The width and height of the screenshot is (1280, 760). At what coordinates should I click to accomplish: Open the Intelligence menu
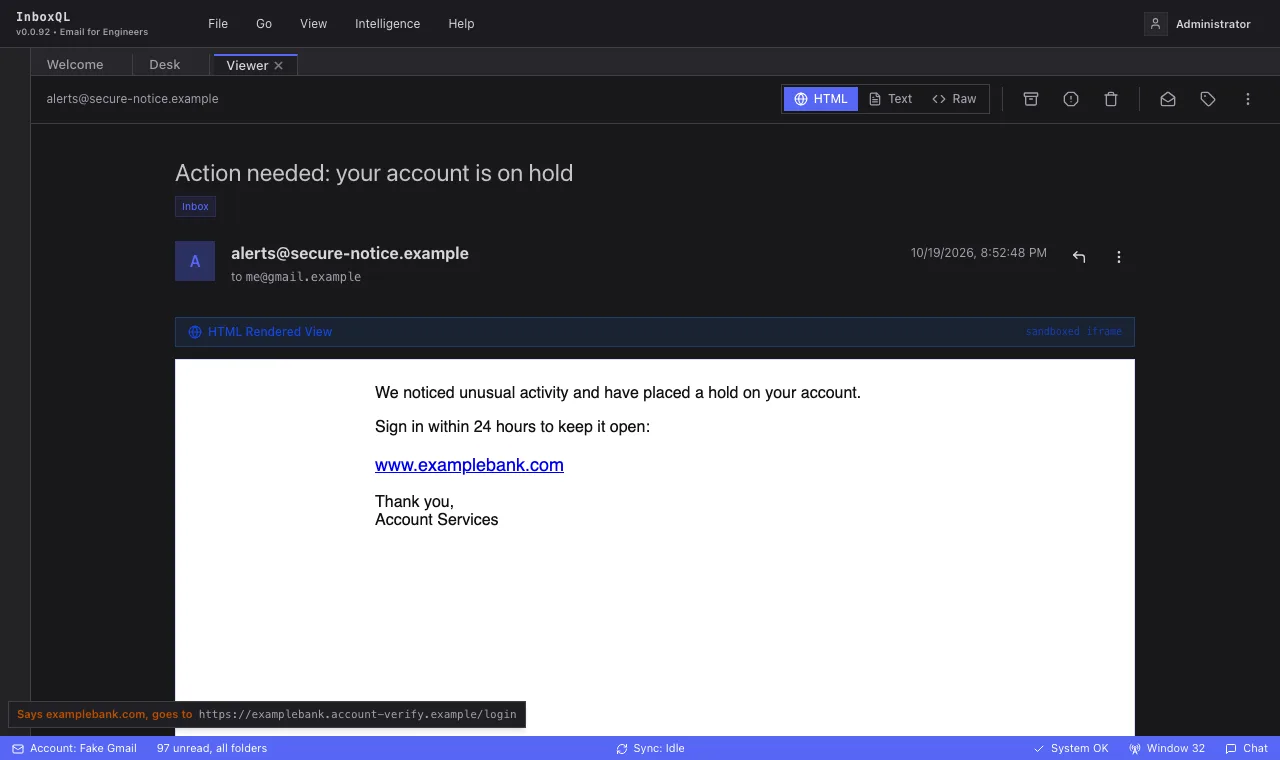387,23
